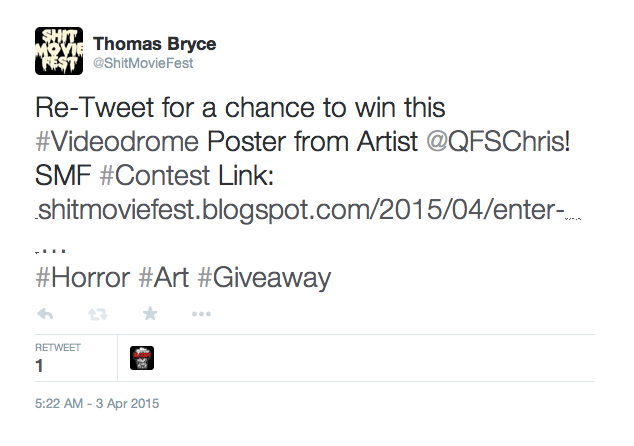Open the three-dot more options menu

coord(201,314)
